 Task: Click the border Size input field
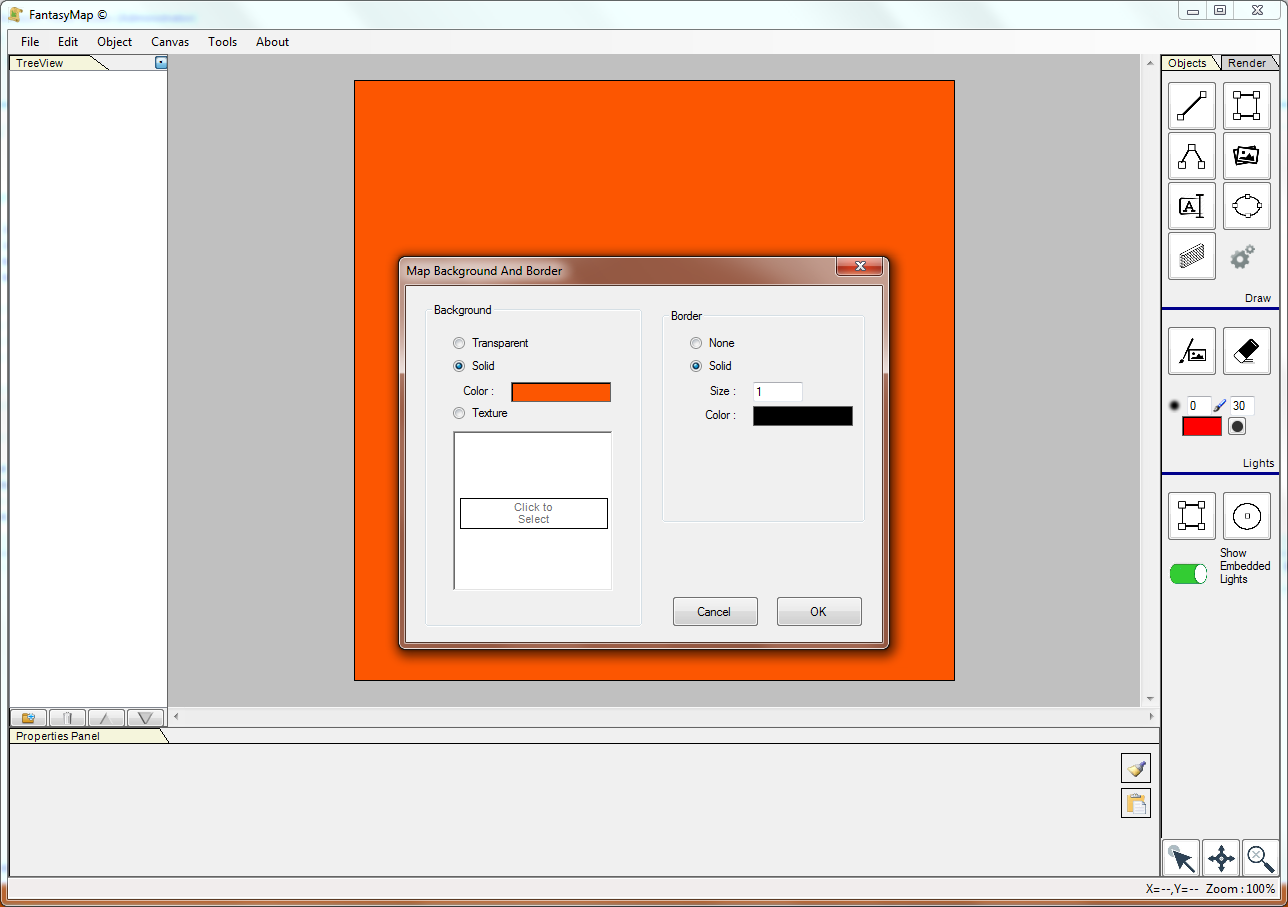pos(778,392)
